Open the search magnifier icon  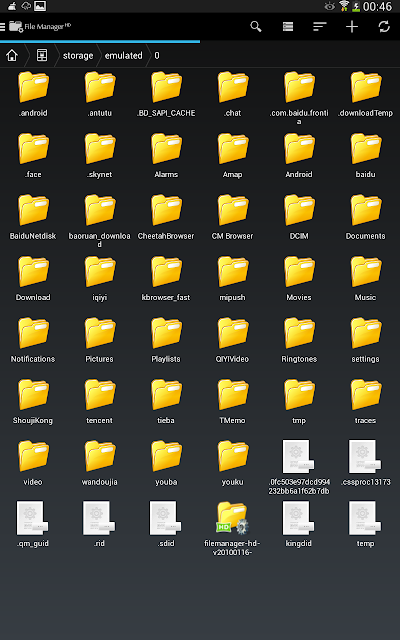[x=256, y=27]
